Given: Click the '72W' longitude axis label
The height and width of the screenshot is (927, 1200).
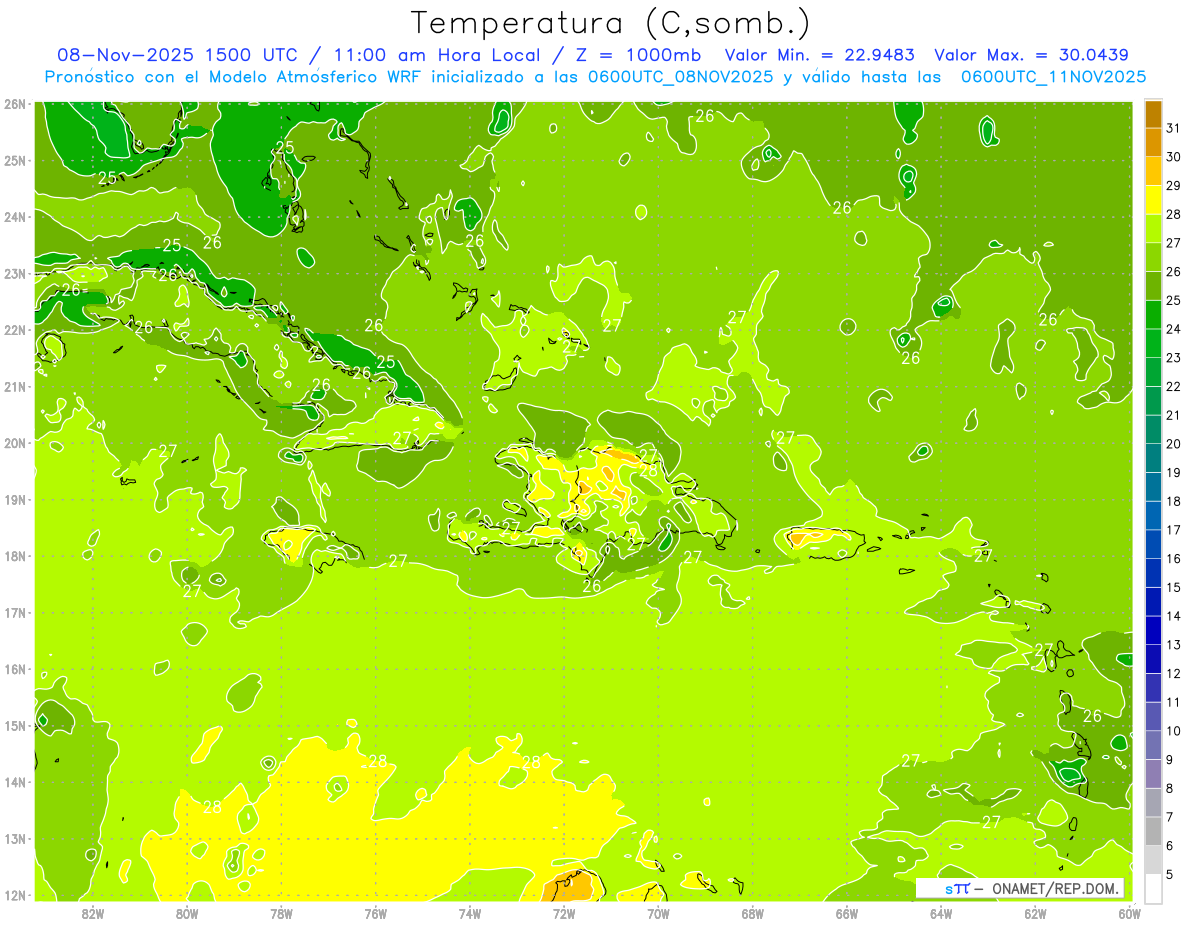Looking at the screenshot, I should pyautogui.click(x=564, y=913).
